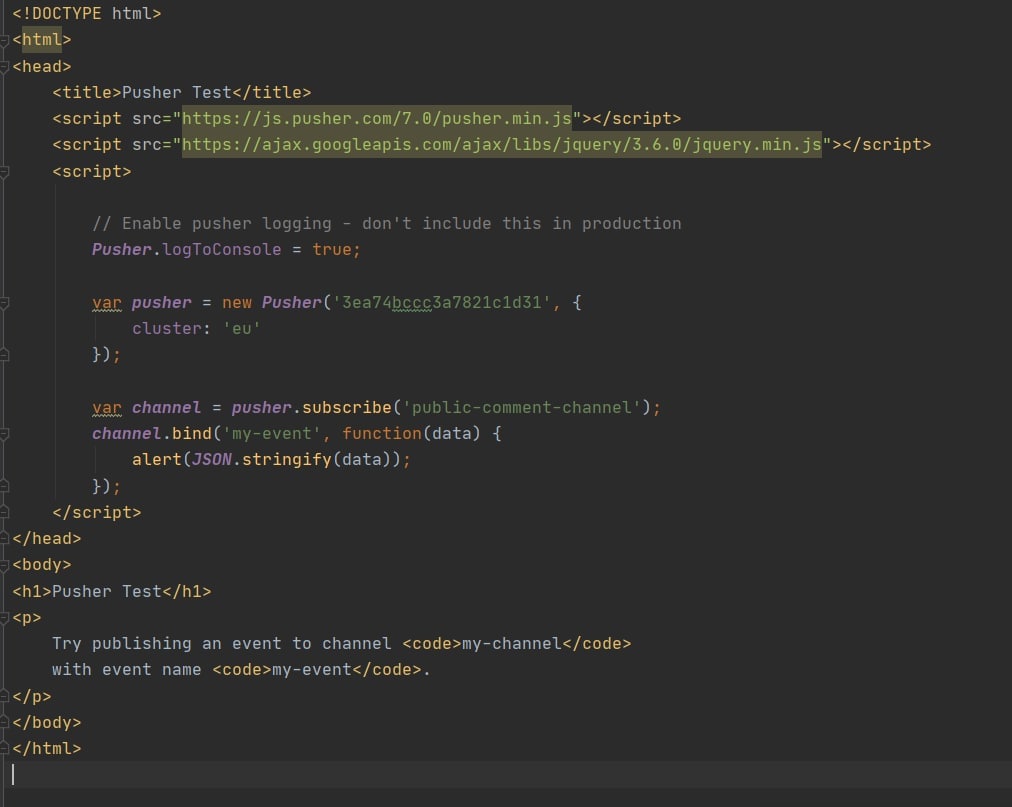Click 'my-channel' inside code tag
Image resolution: width=1012 pixels, height=807 pixels.
(x=512, y=644)
